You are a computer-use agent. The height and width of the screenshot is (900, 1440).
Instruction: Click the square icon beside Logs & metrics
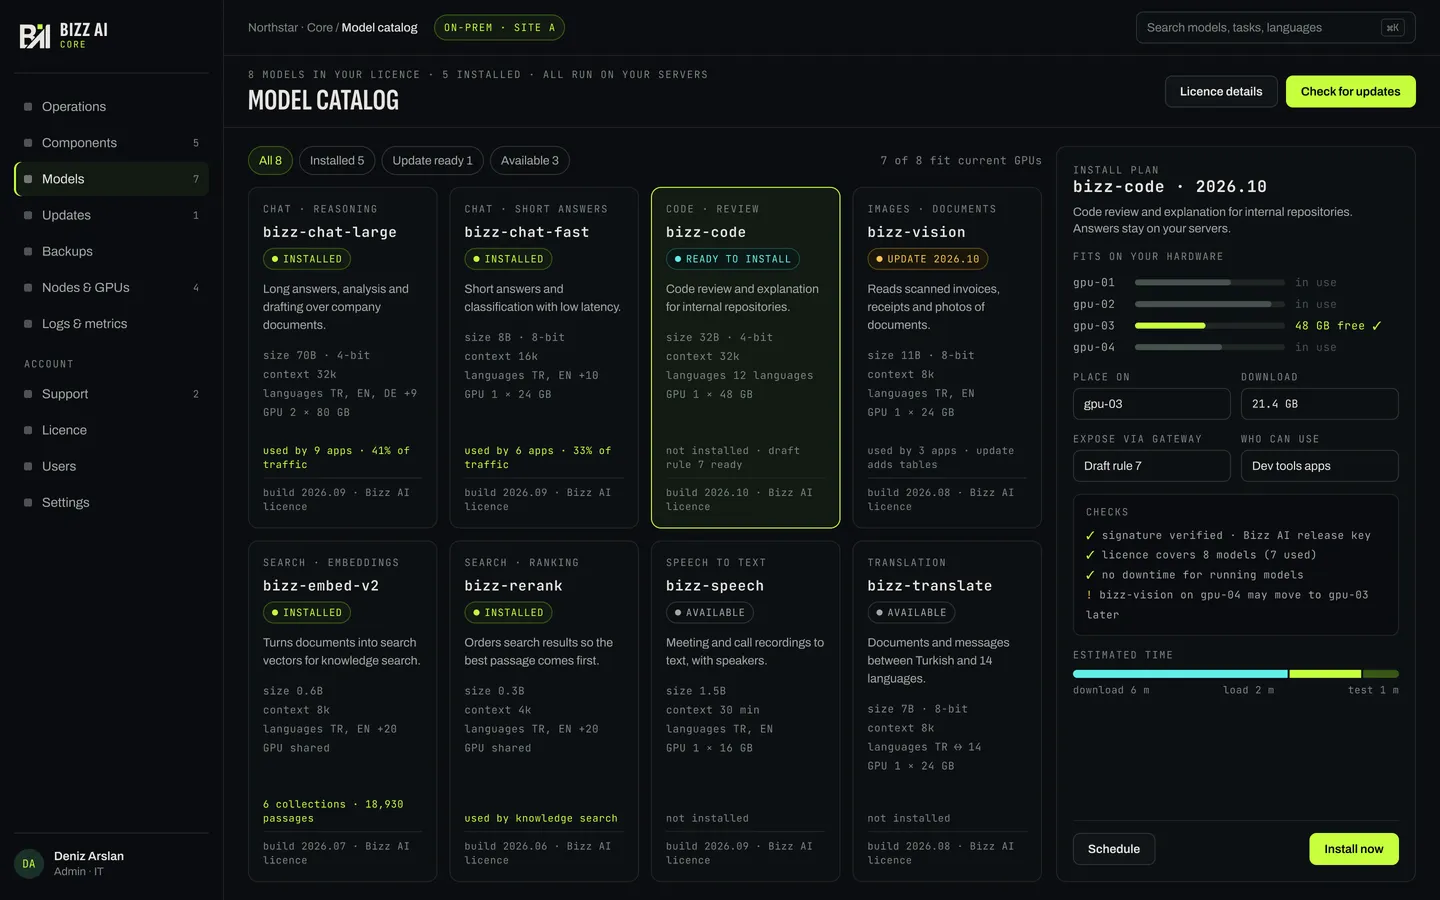[28, 324]
